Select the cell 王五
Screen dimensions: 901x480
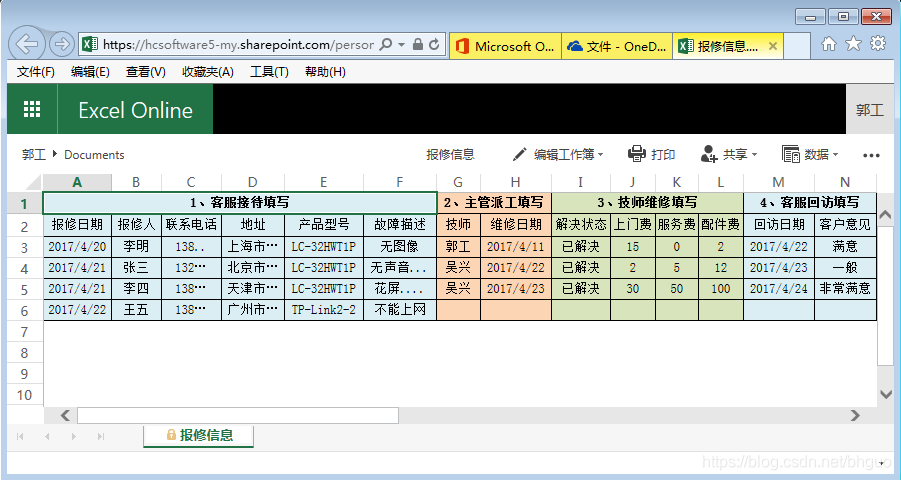tap(136, 310)
